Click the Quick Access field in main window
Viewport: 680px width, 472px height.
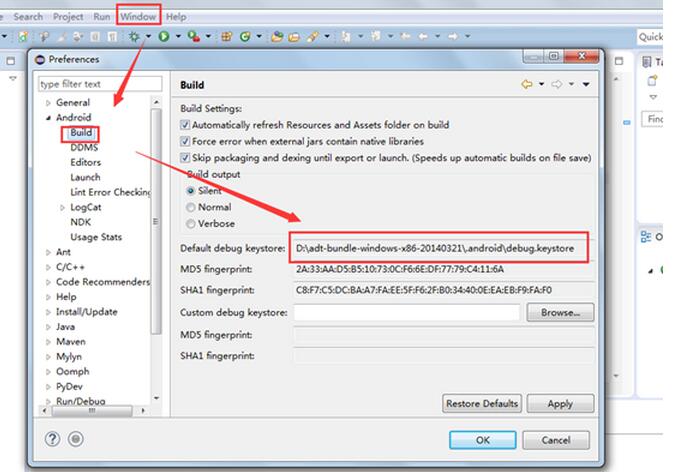click(x=650, y=37)
